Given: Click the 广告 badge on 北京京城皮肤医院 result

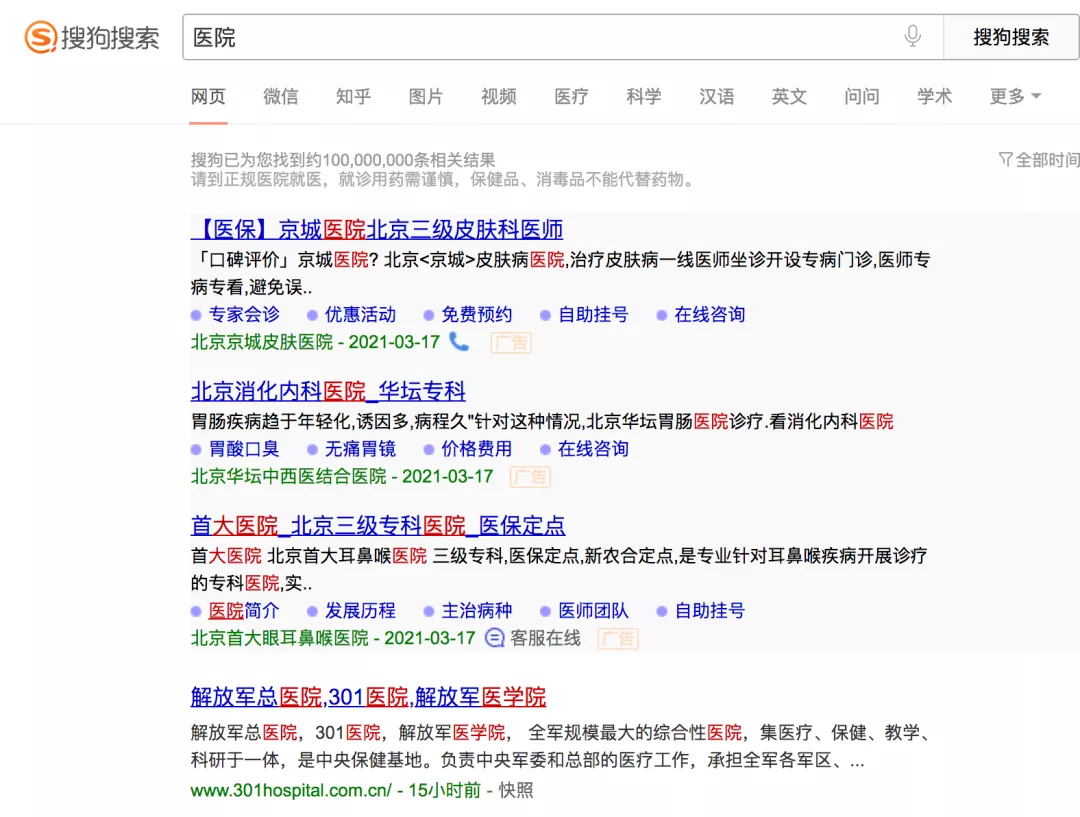Looking at the screenshot, I should [511, 342].
